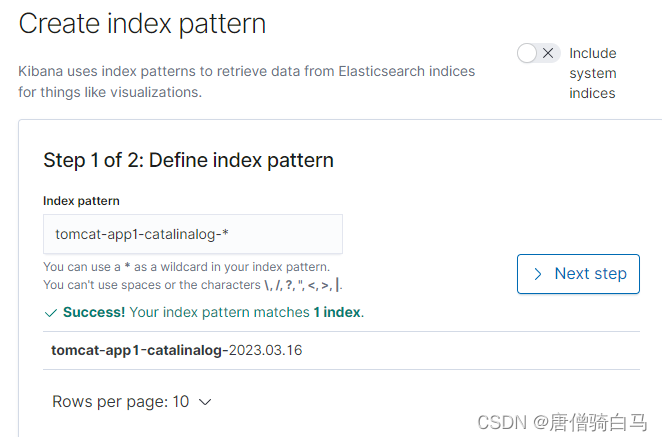Click the wildcard usage help text
This screenshot has height=441, width=662.
coord(186,267)
